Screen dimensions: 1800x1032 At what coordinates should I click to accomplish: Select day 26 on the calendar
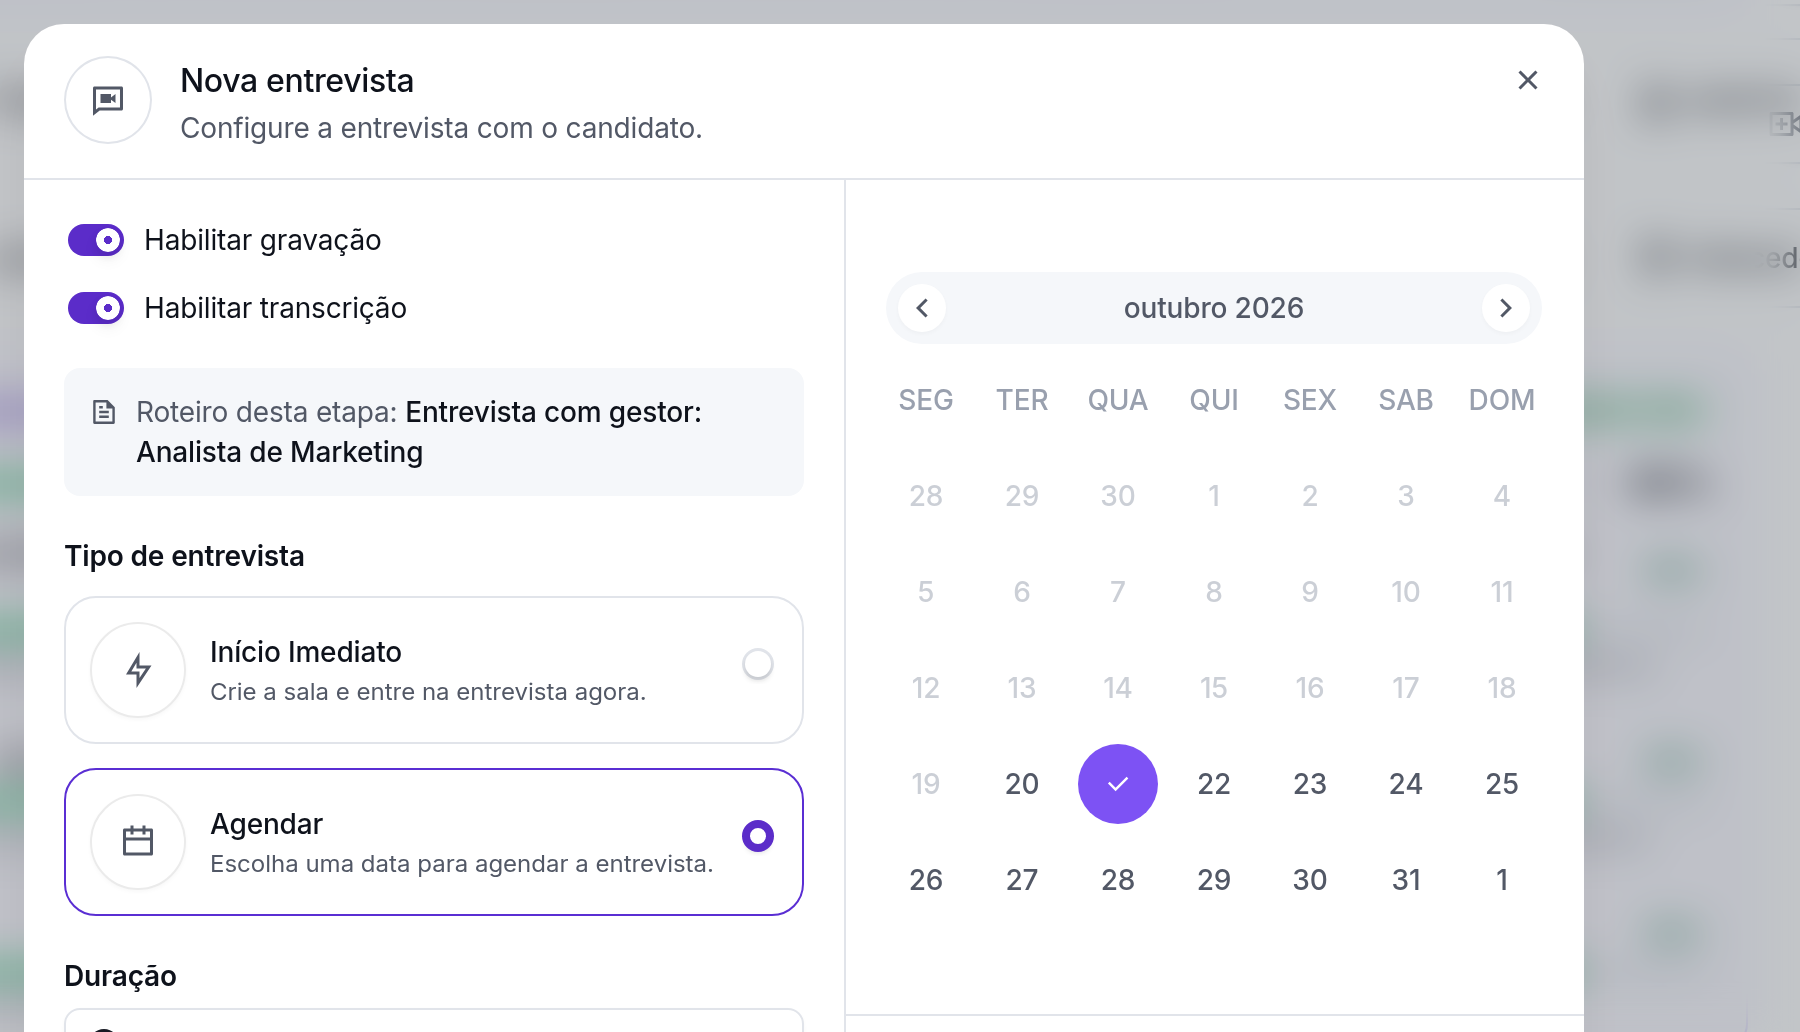pyautogui.click(x=926, y=880)
